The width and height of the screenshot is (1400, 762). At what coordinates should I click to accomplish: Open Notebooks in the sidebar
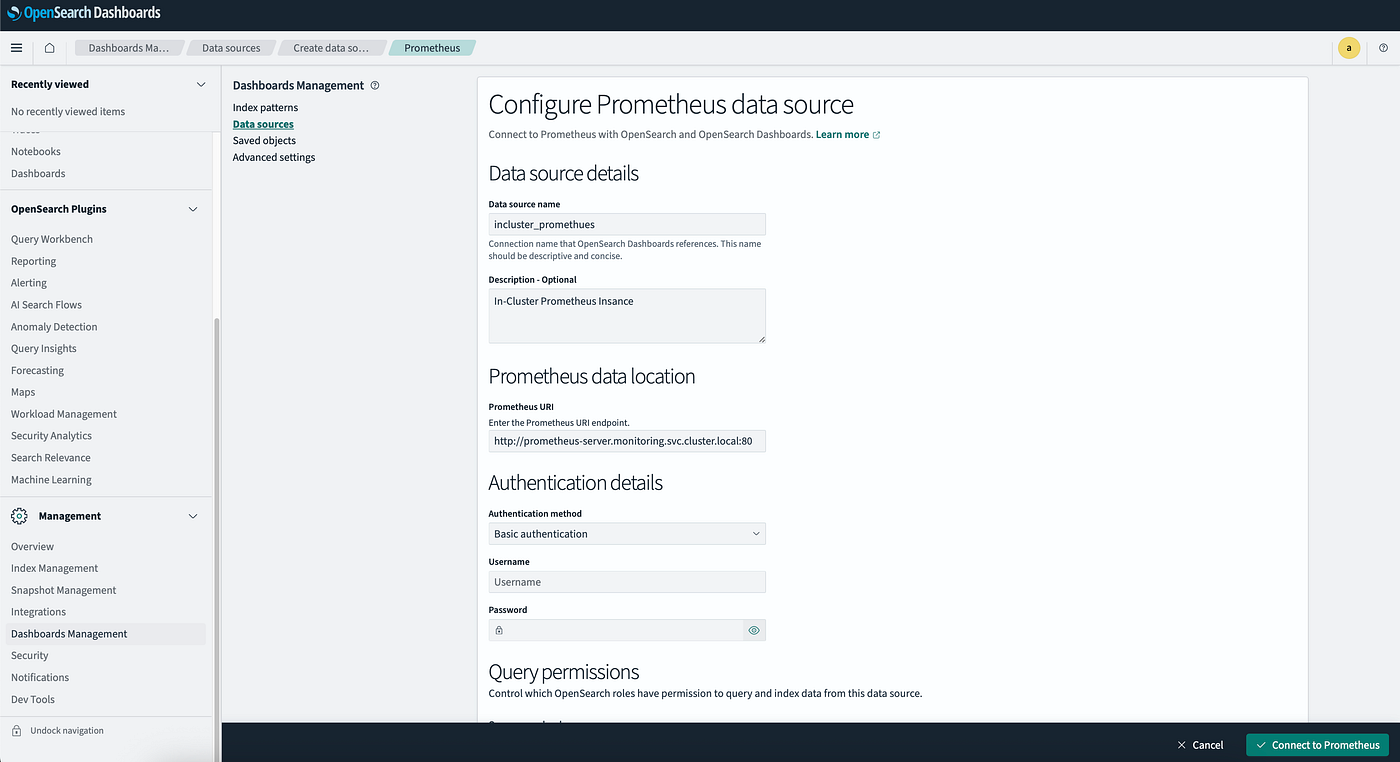pos(36,152)
